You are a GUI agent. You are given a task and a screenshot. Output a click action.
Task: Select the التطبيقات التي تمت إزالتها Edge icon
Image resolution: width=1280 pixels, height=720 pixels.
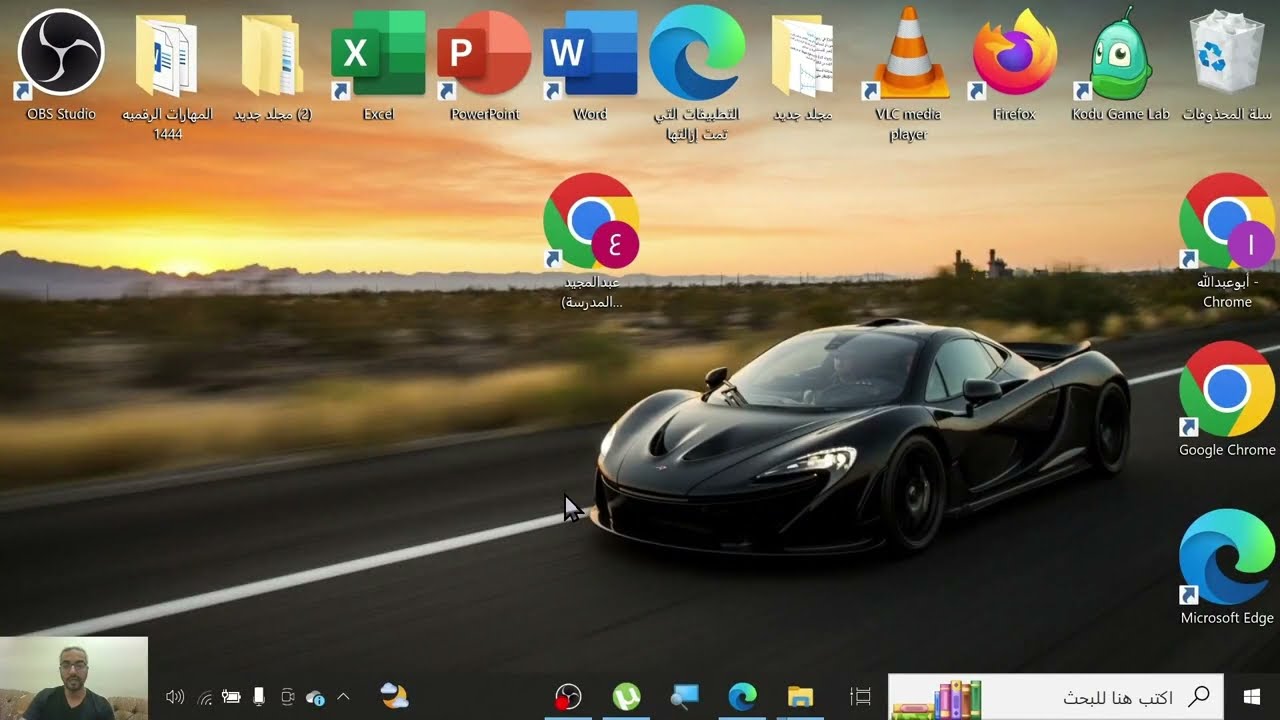696,52
